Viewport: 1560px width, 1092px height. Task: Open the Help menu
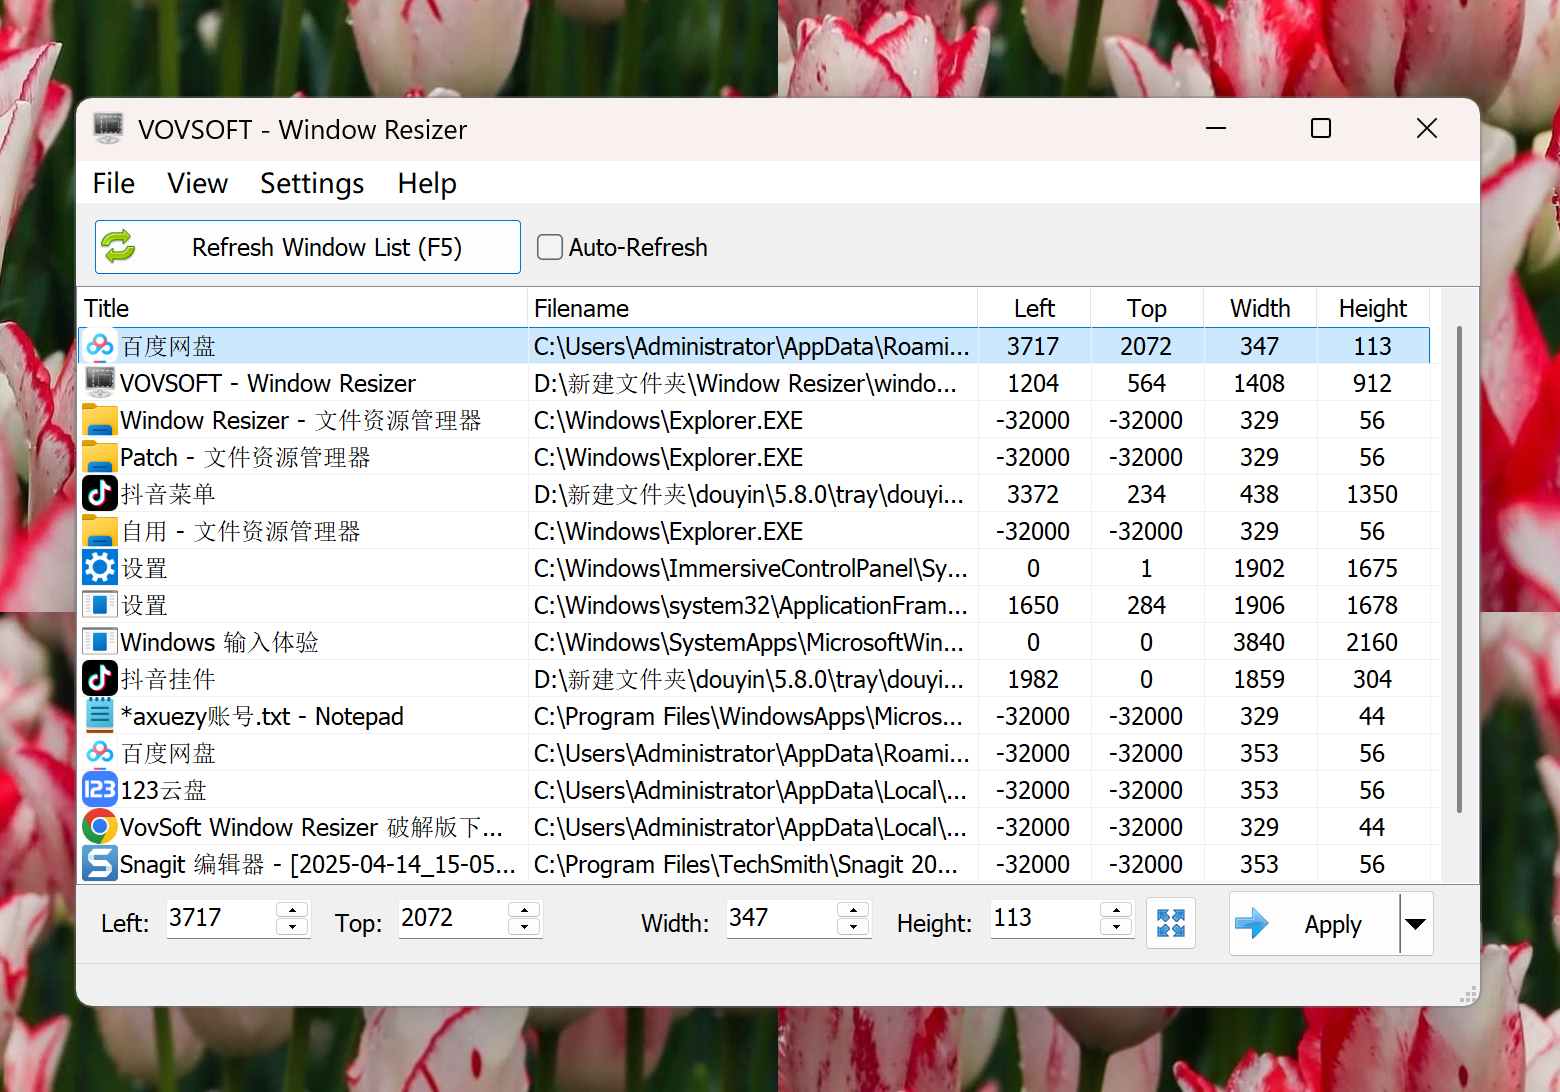(427, 184)
